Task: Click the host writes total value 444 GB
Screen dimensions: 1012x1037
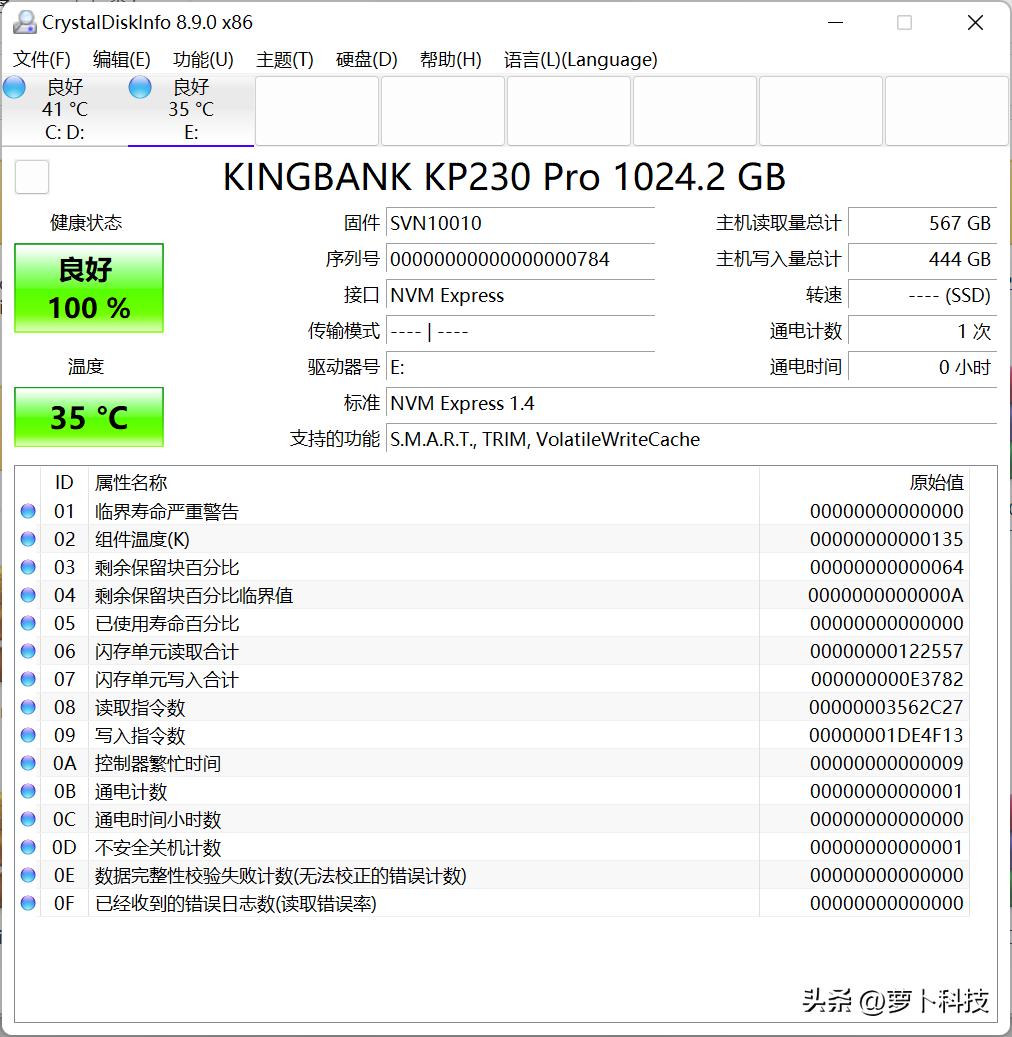Action: coord(922,259)
